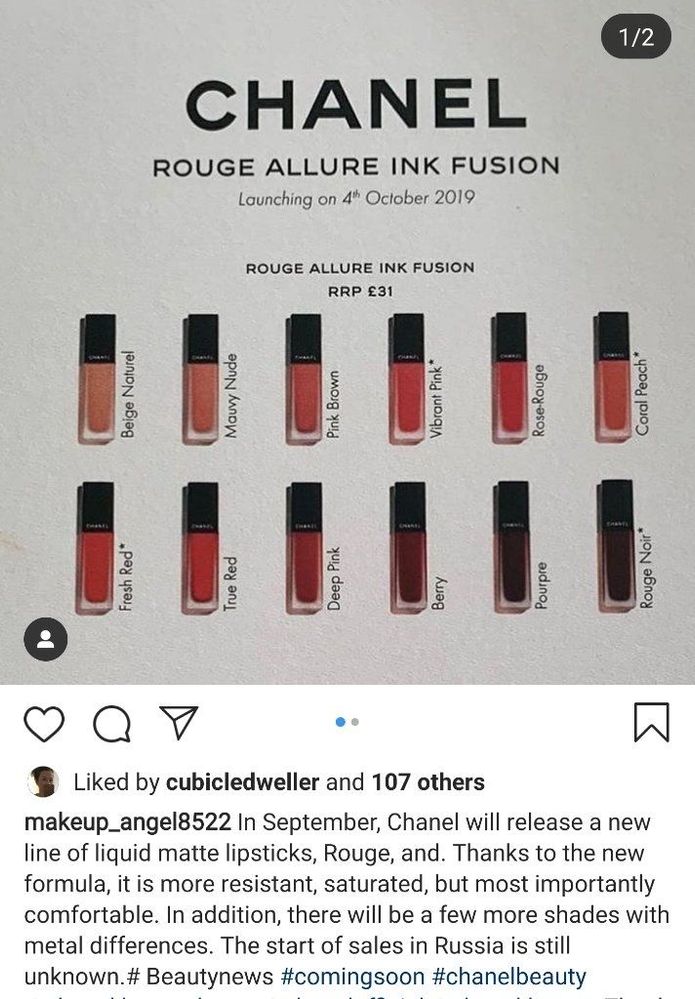Save post with bookmark icon
The width and height of the screenshot is (695, 999).
pos(651,722)
